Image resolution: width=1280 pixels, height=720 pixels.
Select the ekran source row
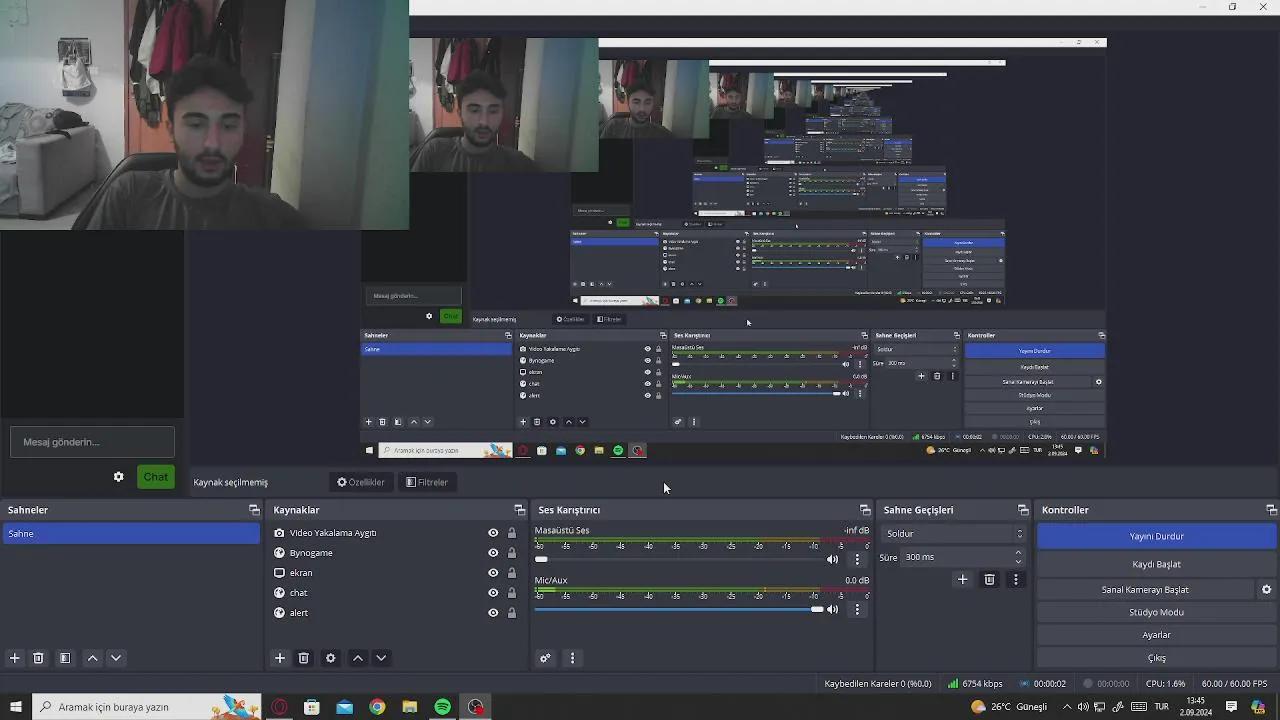(397, 573)
